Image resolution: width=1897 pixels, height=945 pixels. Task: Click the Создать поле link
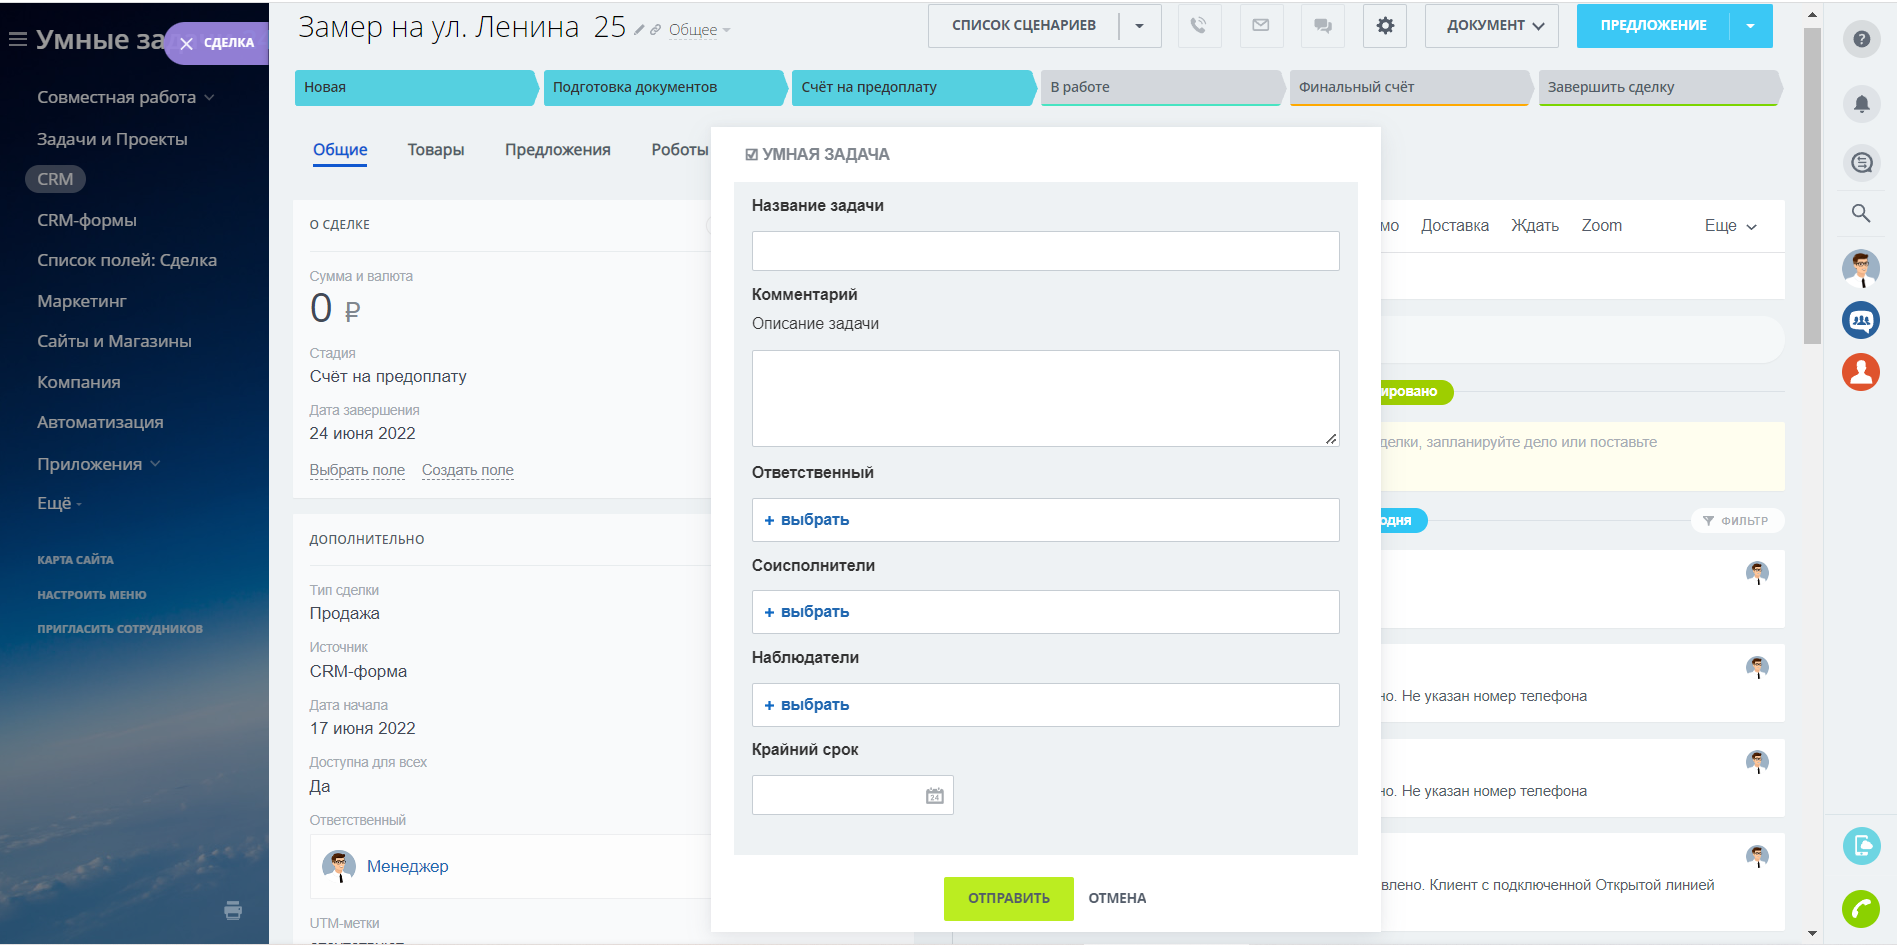pyautogui.click(x=468, y=471)
